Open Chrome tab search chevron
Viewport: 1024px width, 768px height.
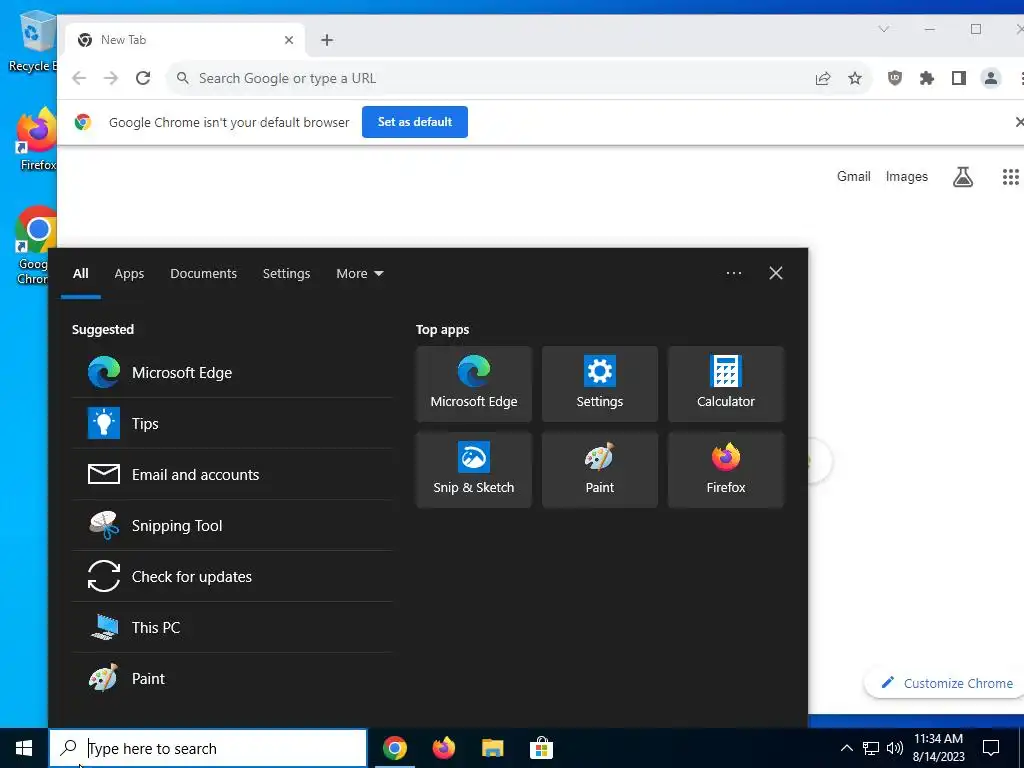click(884, 29)
